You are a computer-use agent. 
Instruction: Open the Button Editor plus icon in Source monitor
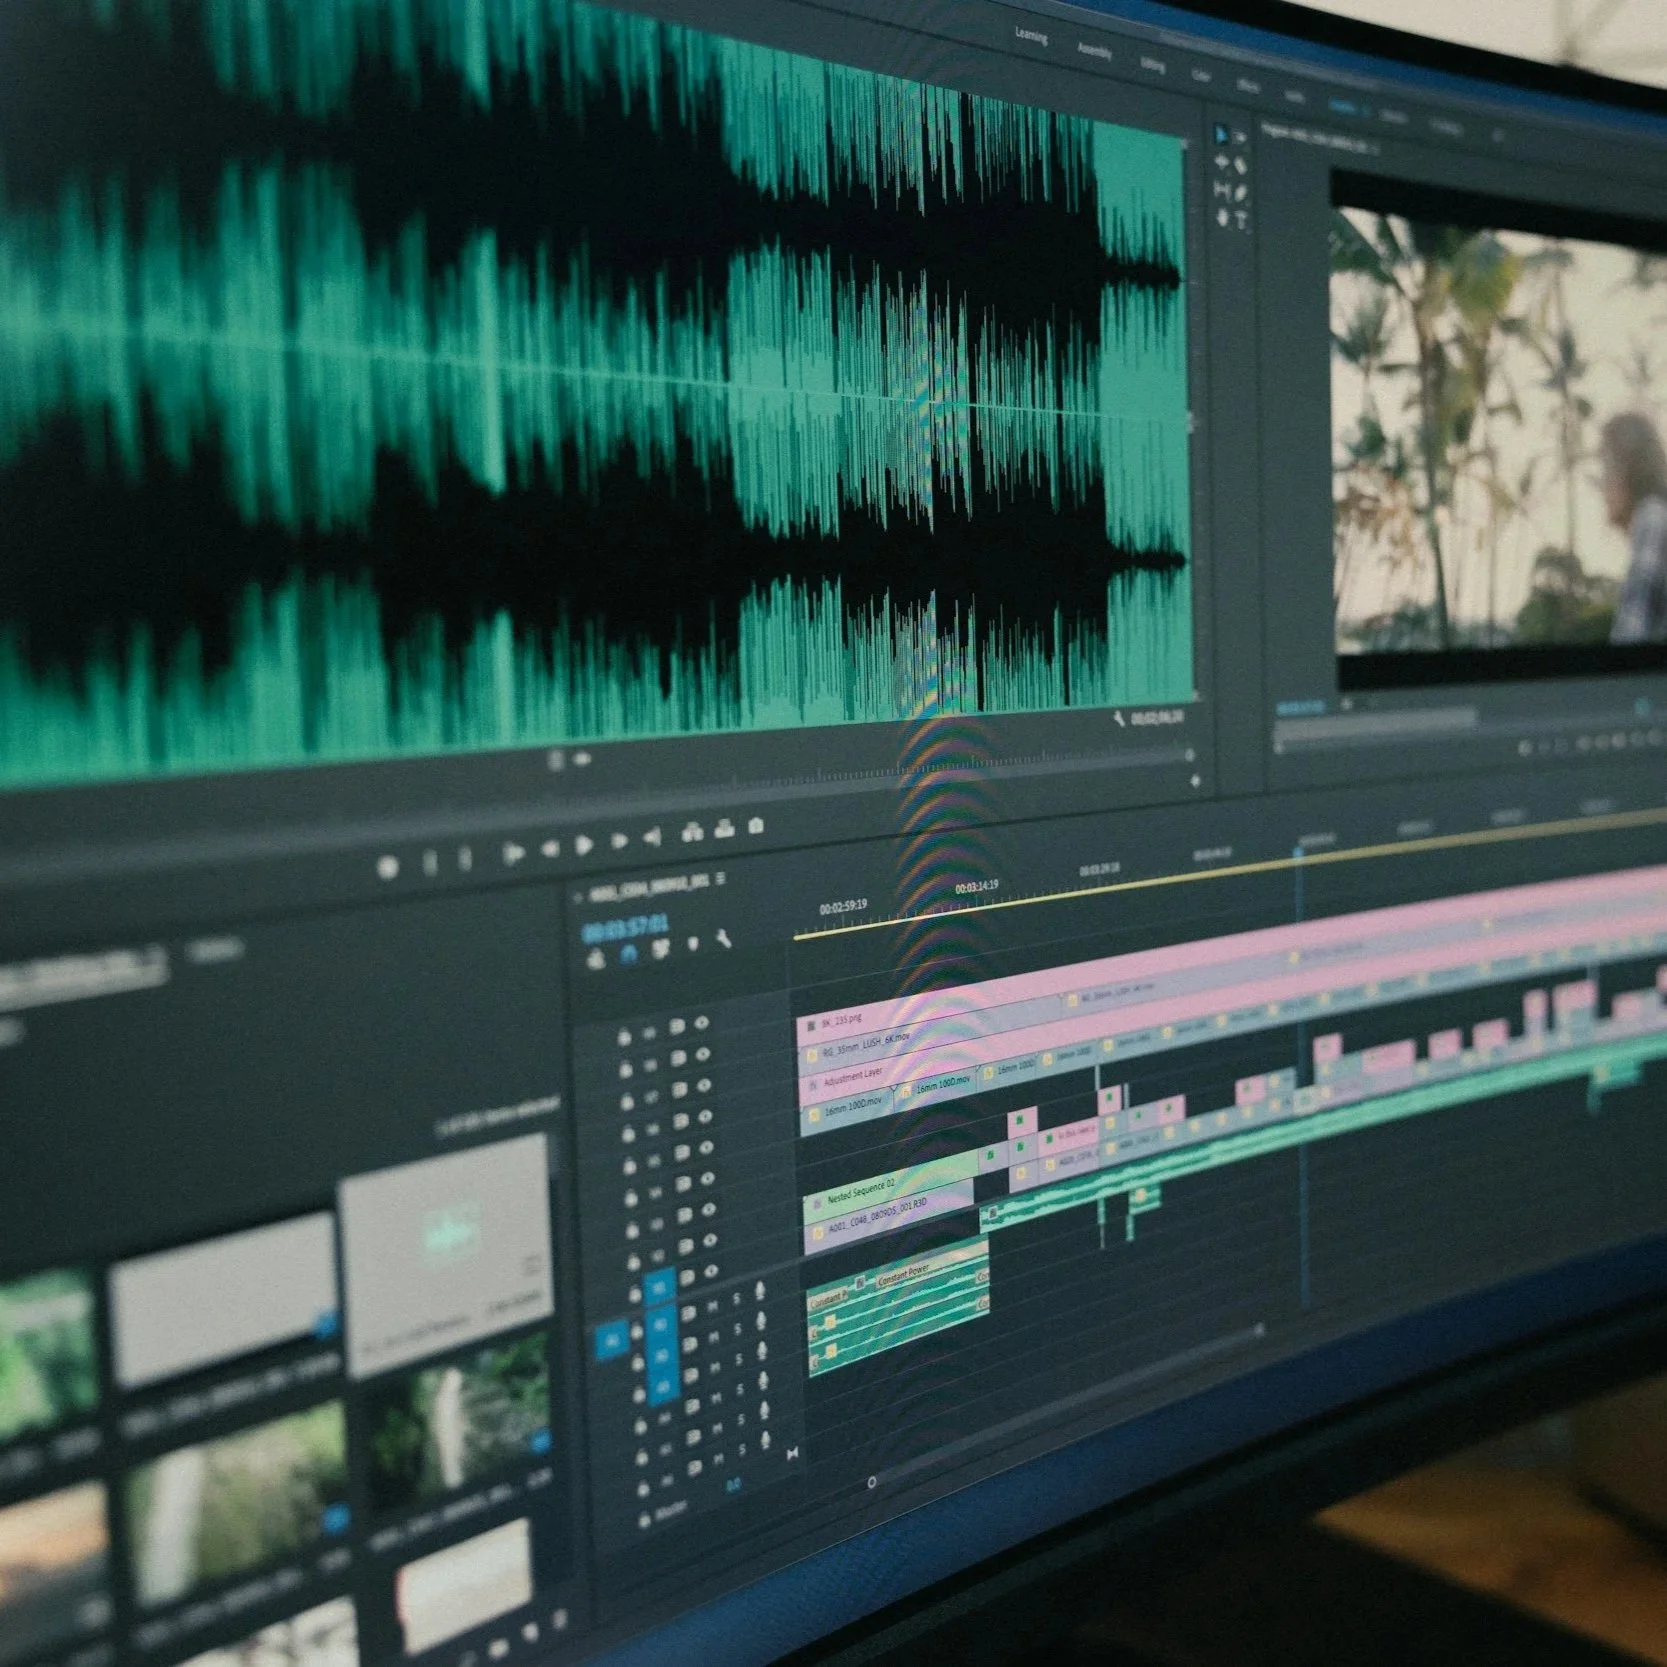point(1195,782)
